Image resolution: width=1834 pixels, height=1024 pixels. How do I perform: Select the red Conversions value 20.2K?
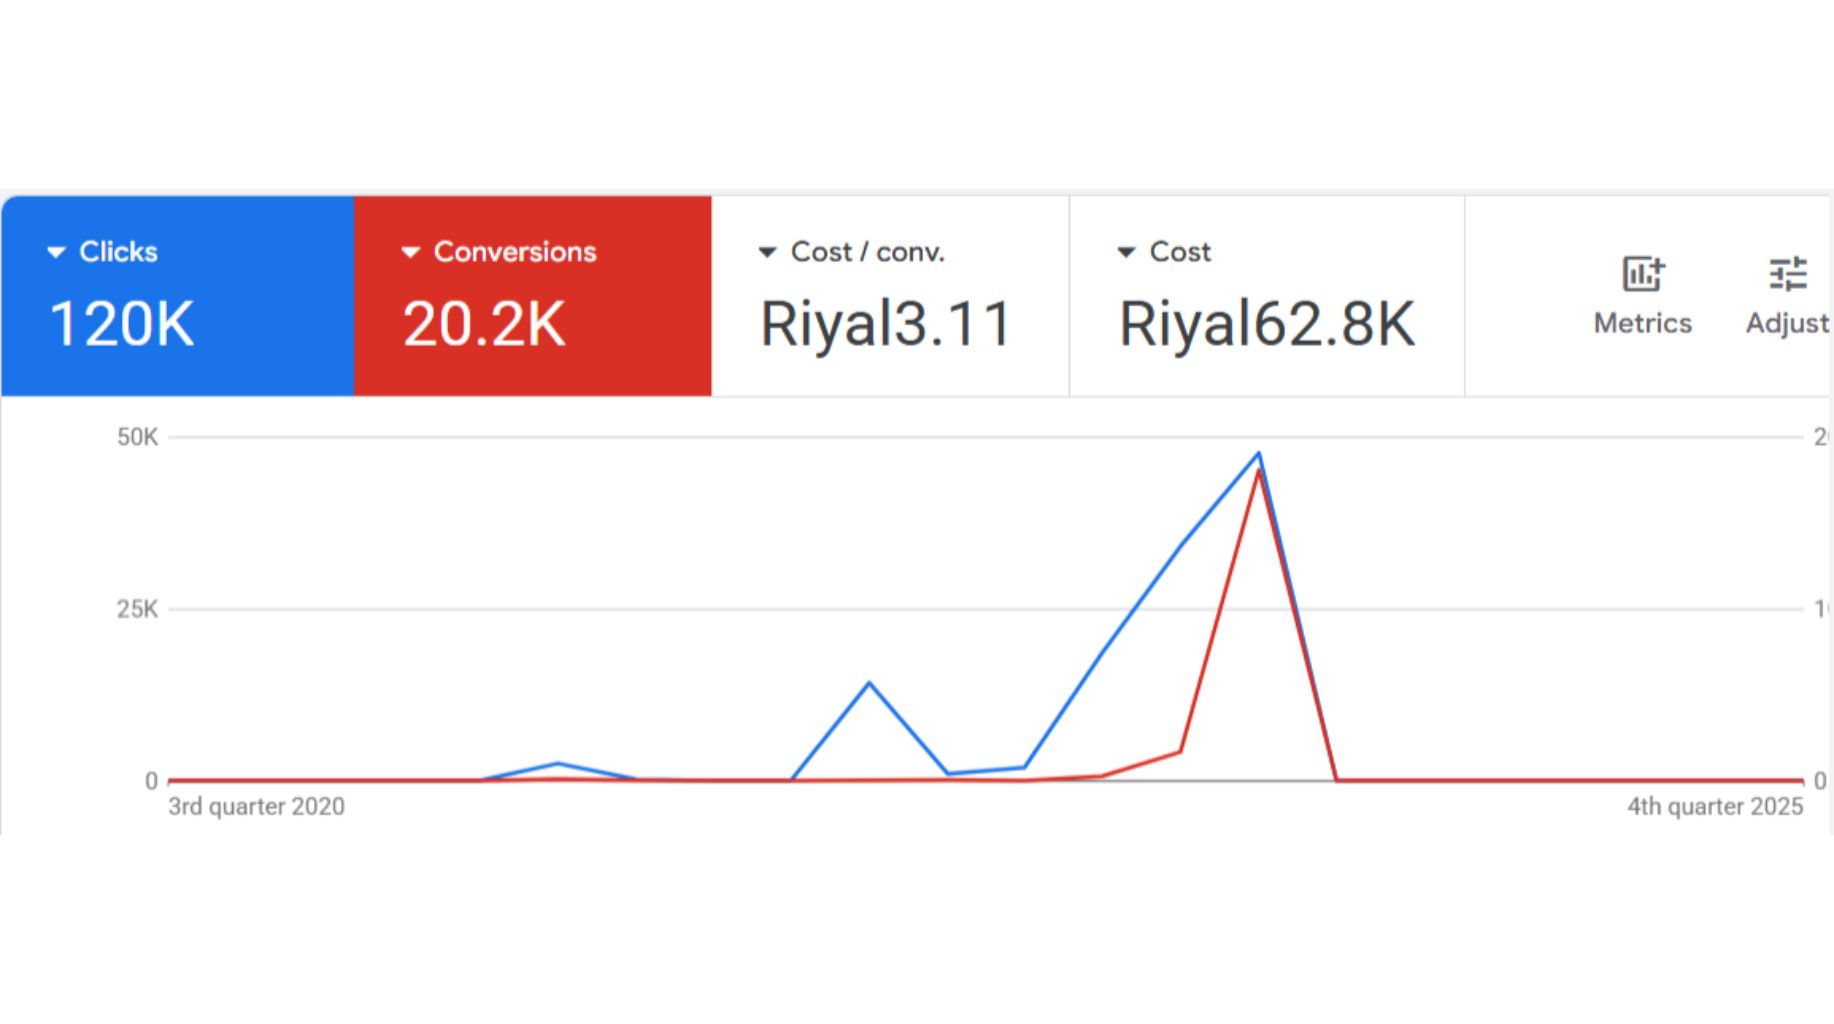484,324
